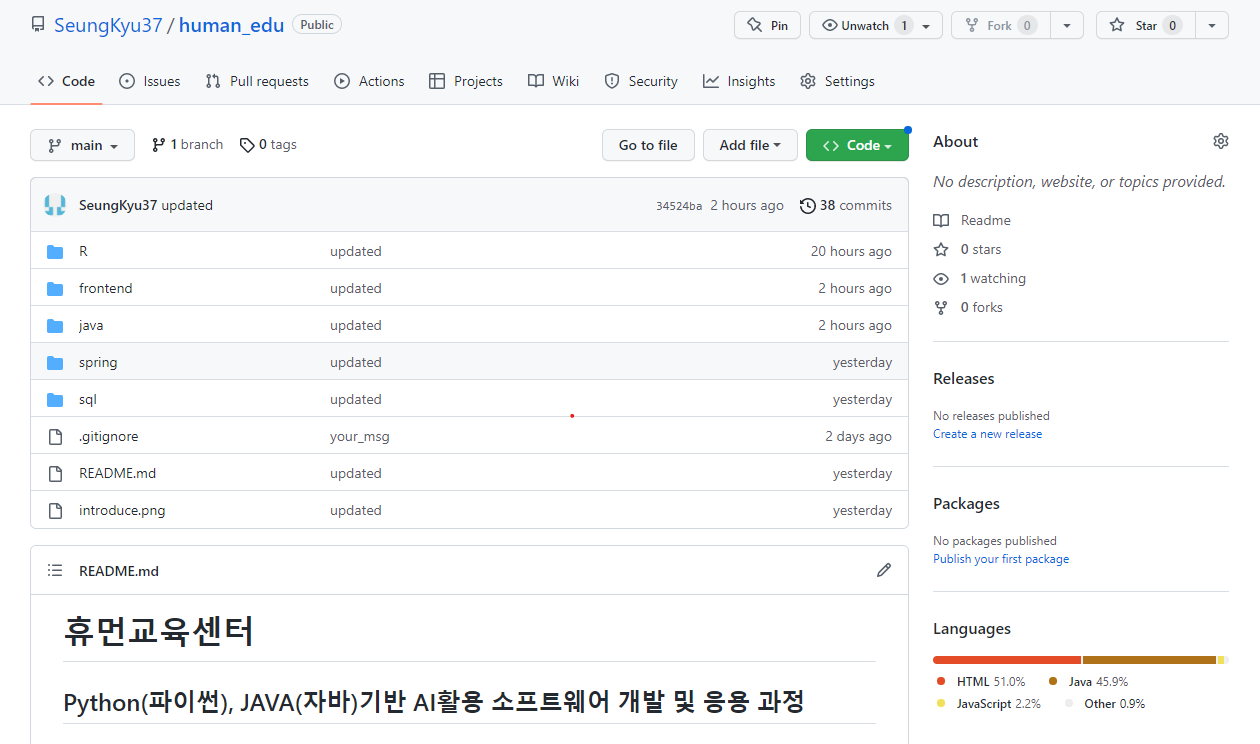Pin the repository with the Pin button
The image size is (1260, 744).
point(767,25)
